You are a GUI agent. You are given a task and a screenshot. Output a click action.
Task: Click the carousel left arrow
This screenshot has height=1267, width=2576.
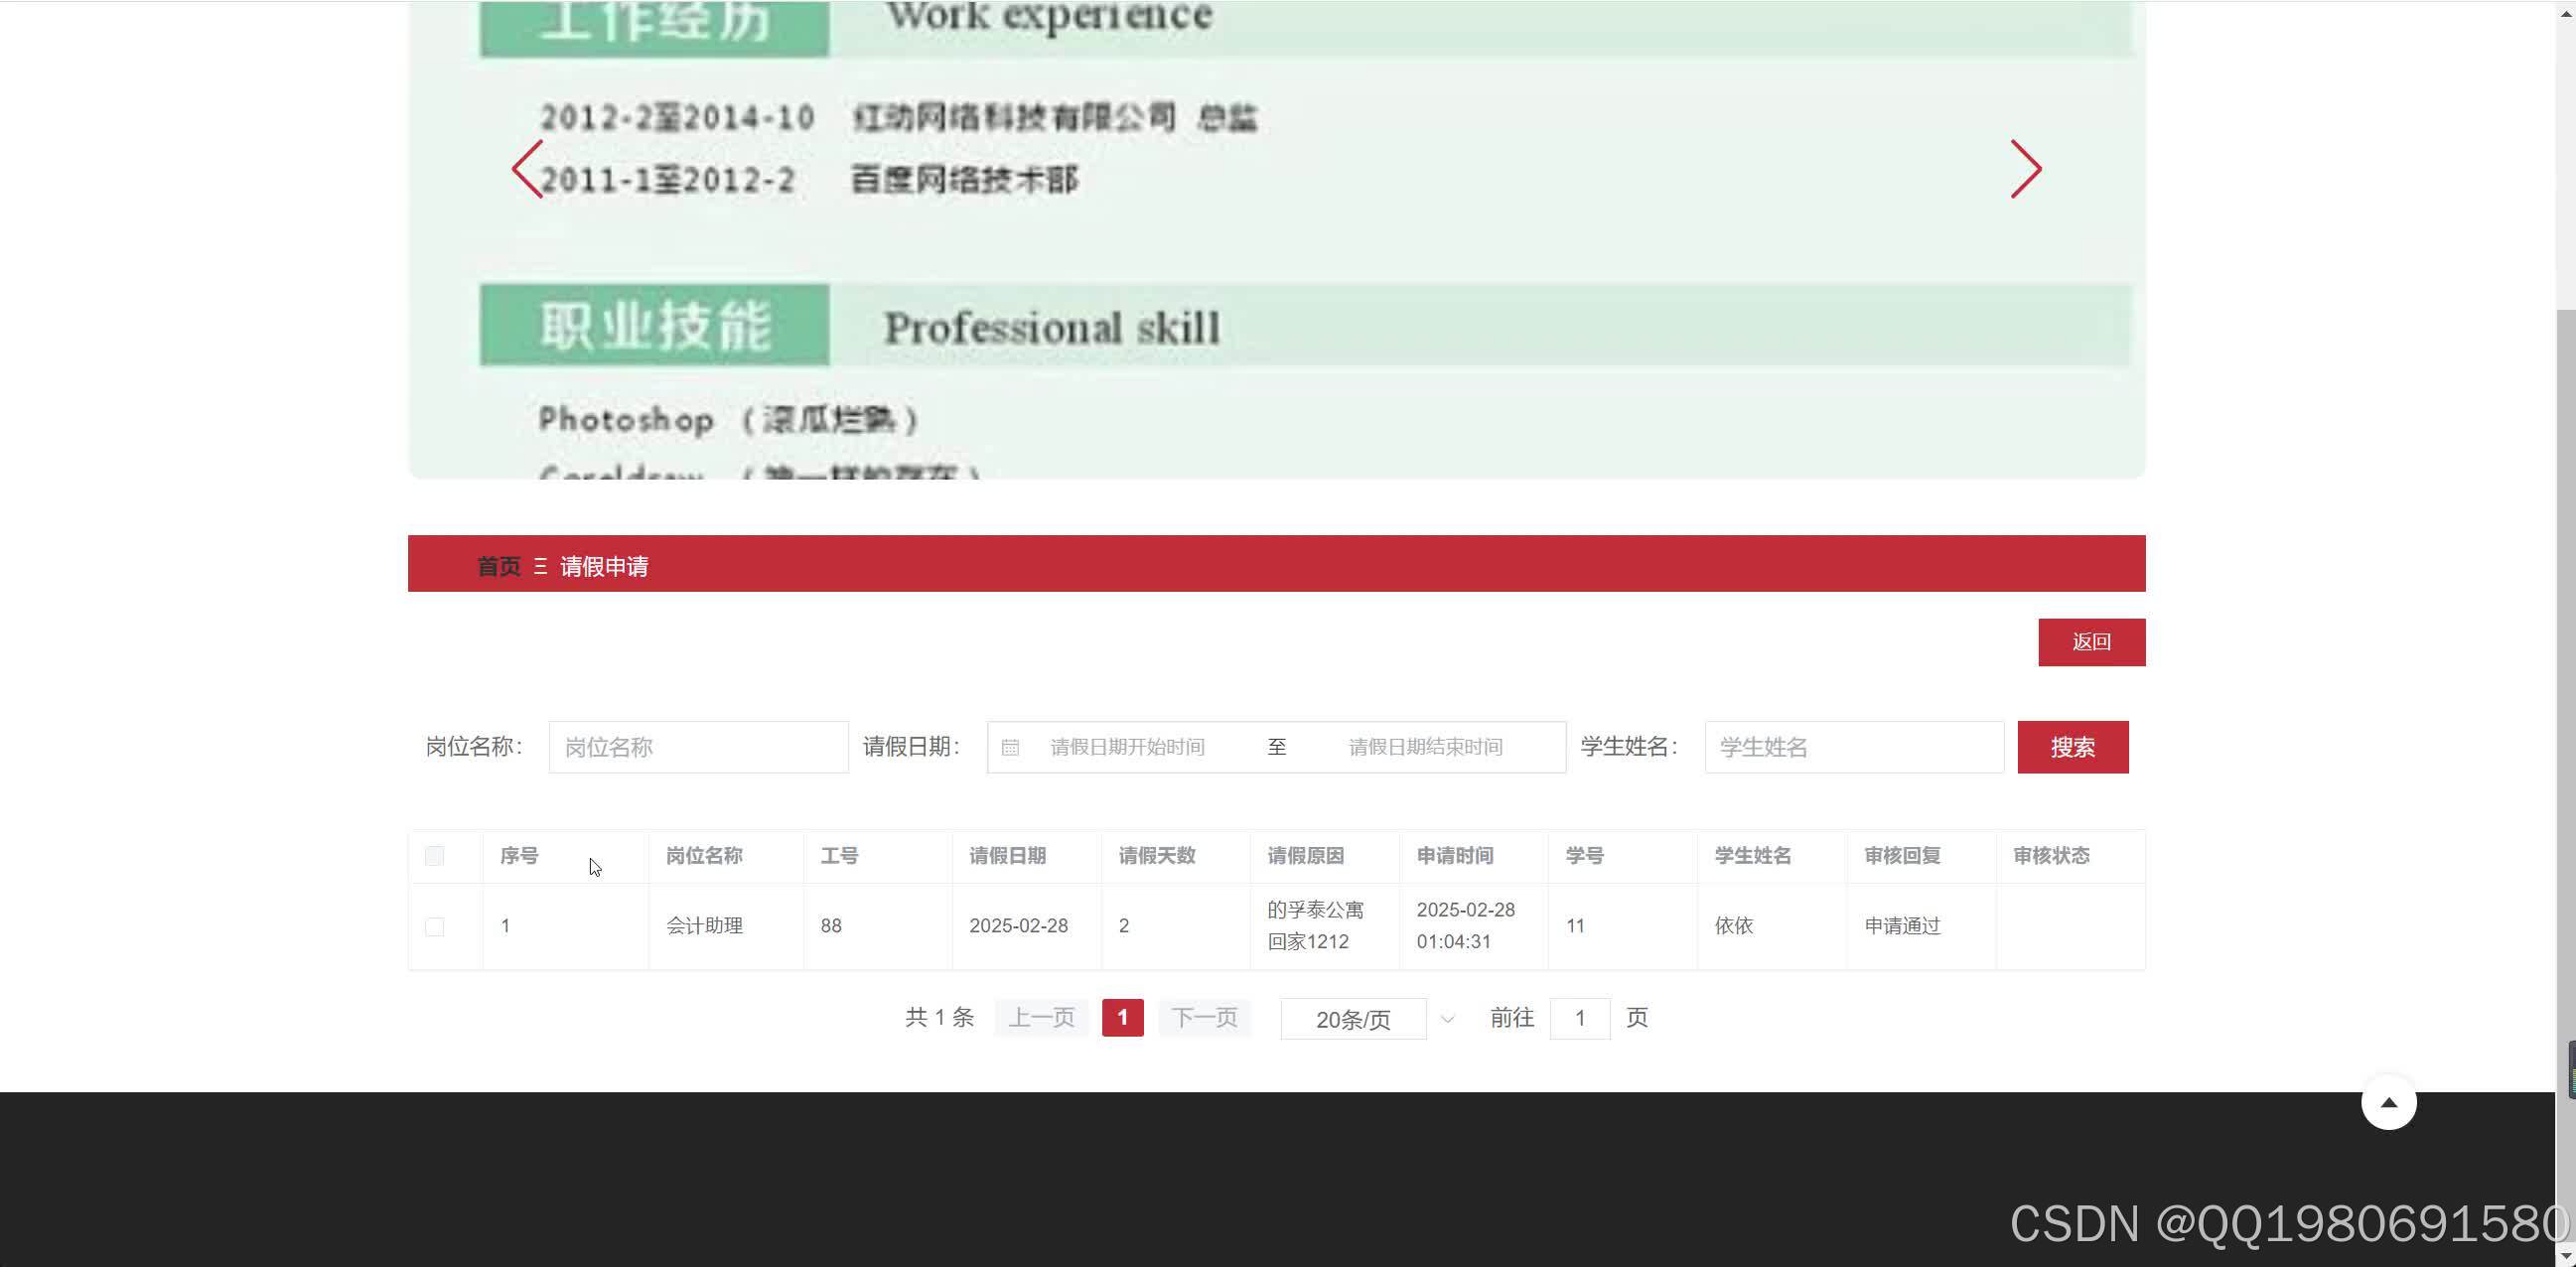pyautogui.click(x=527, y=169)
